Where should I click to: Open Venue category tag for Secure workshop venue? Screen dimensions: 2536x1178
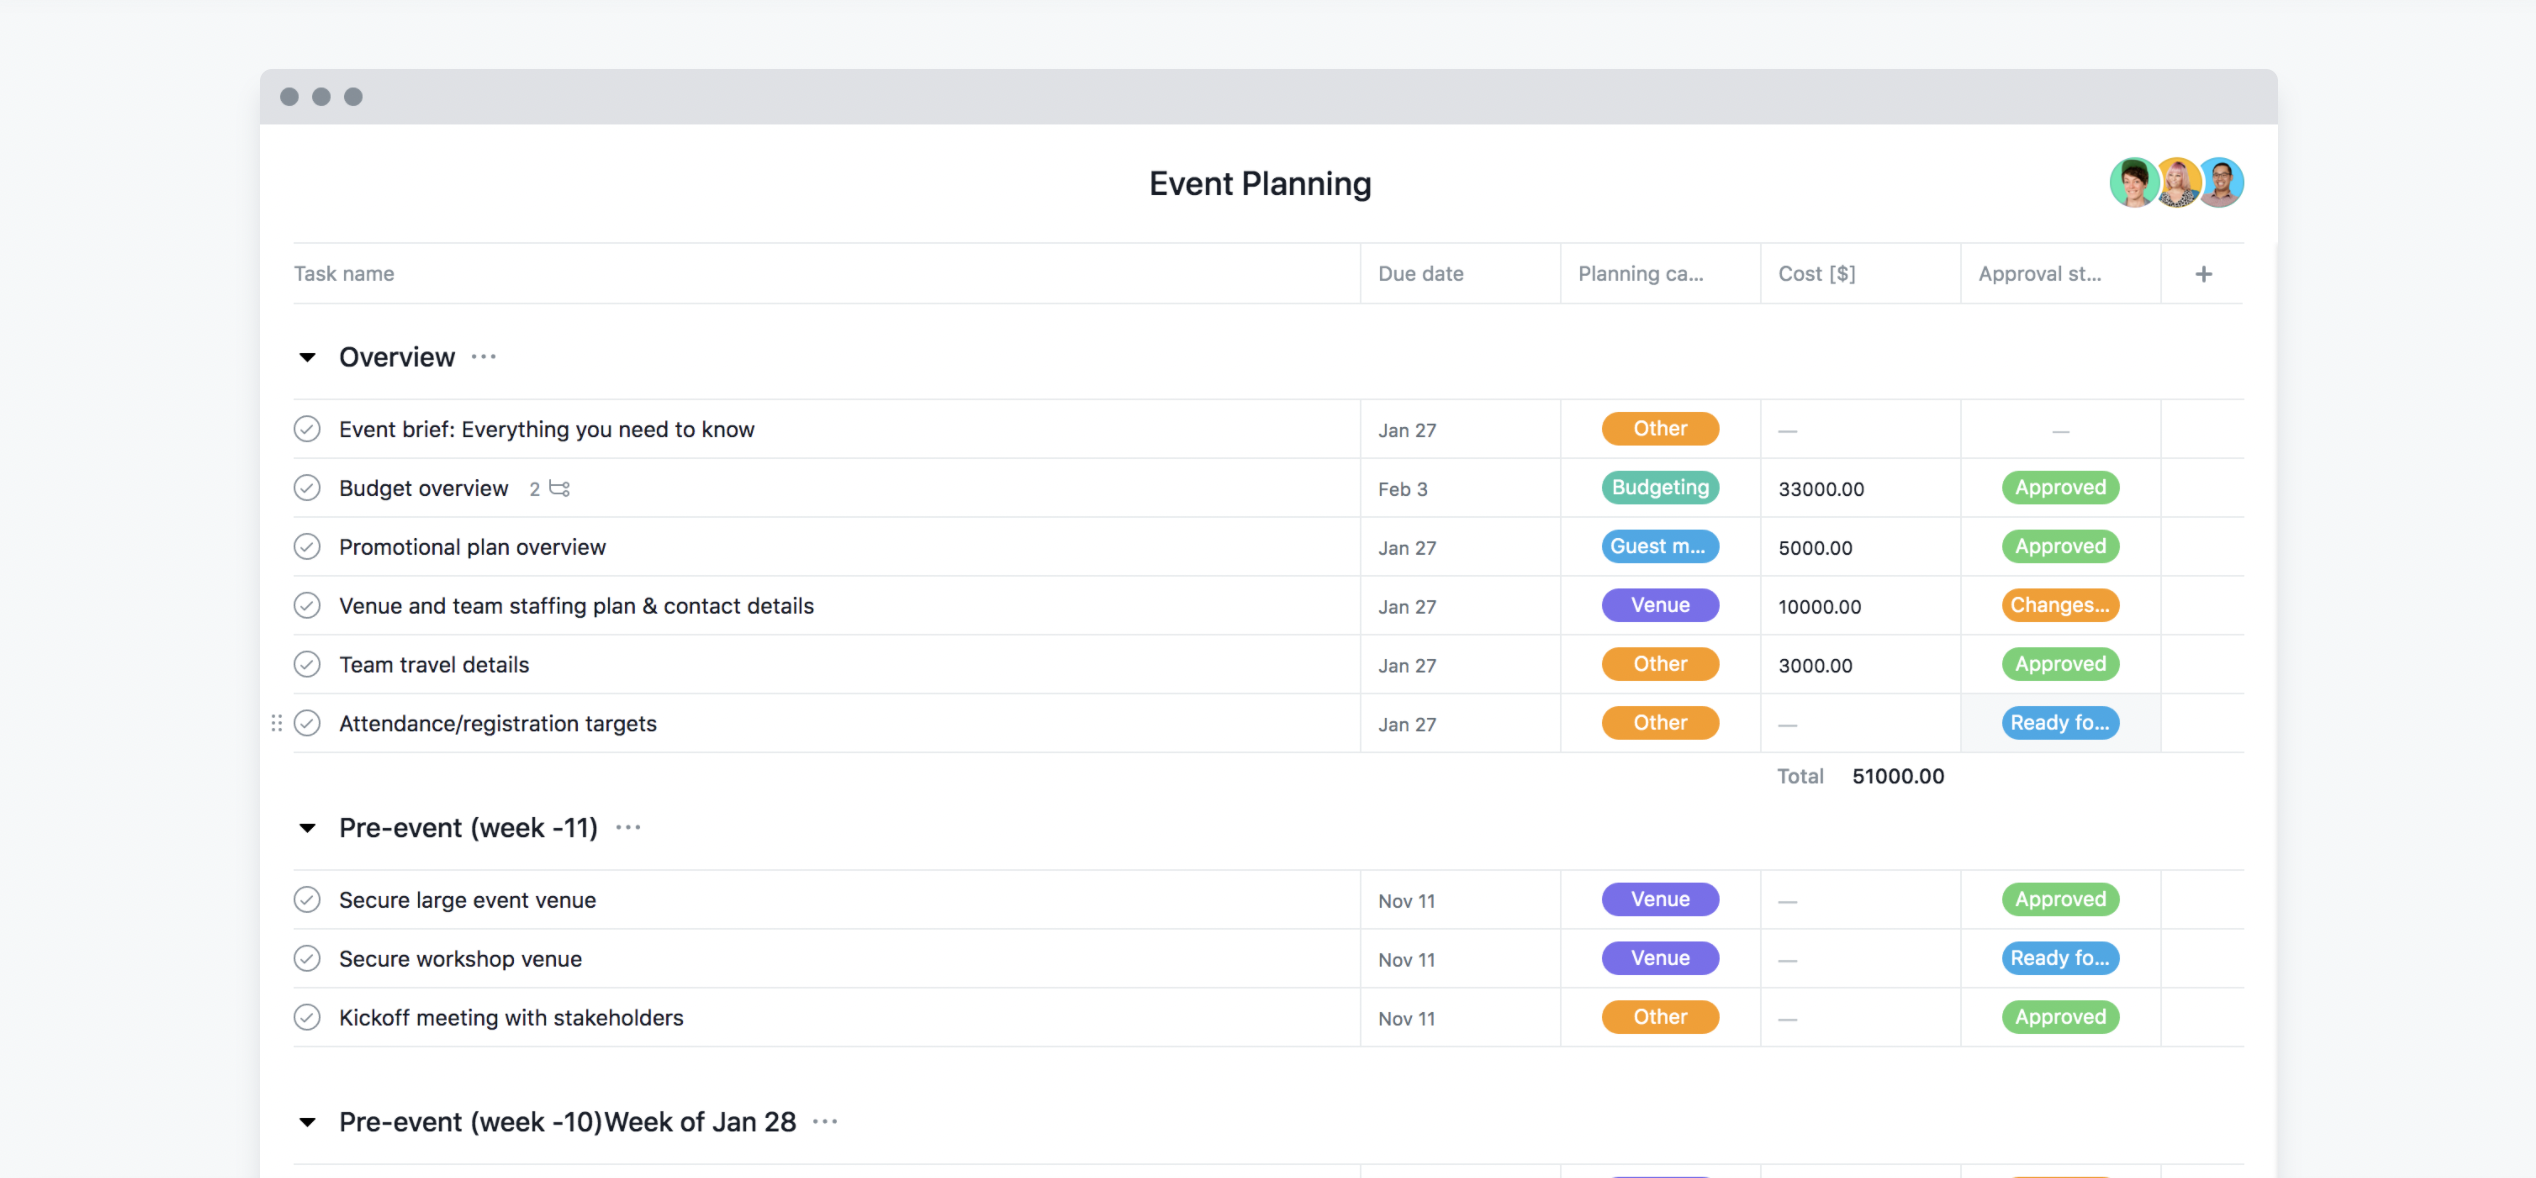click(1660, 959)
